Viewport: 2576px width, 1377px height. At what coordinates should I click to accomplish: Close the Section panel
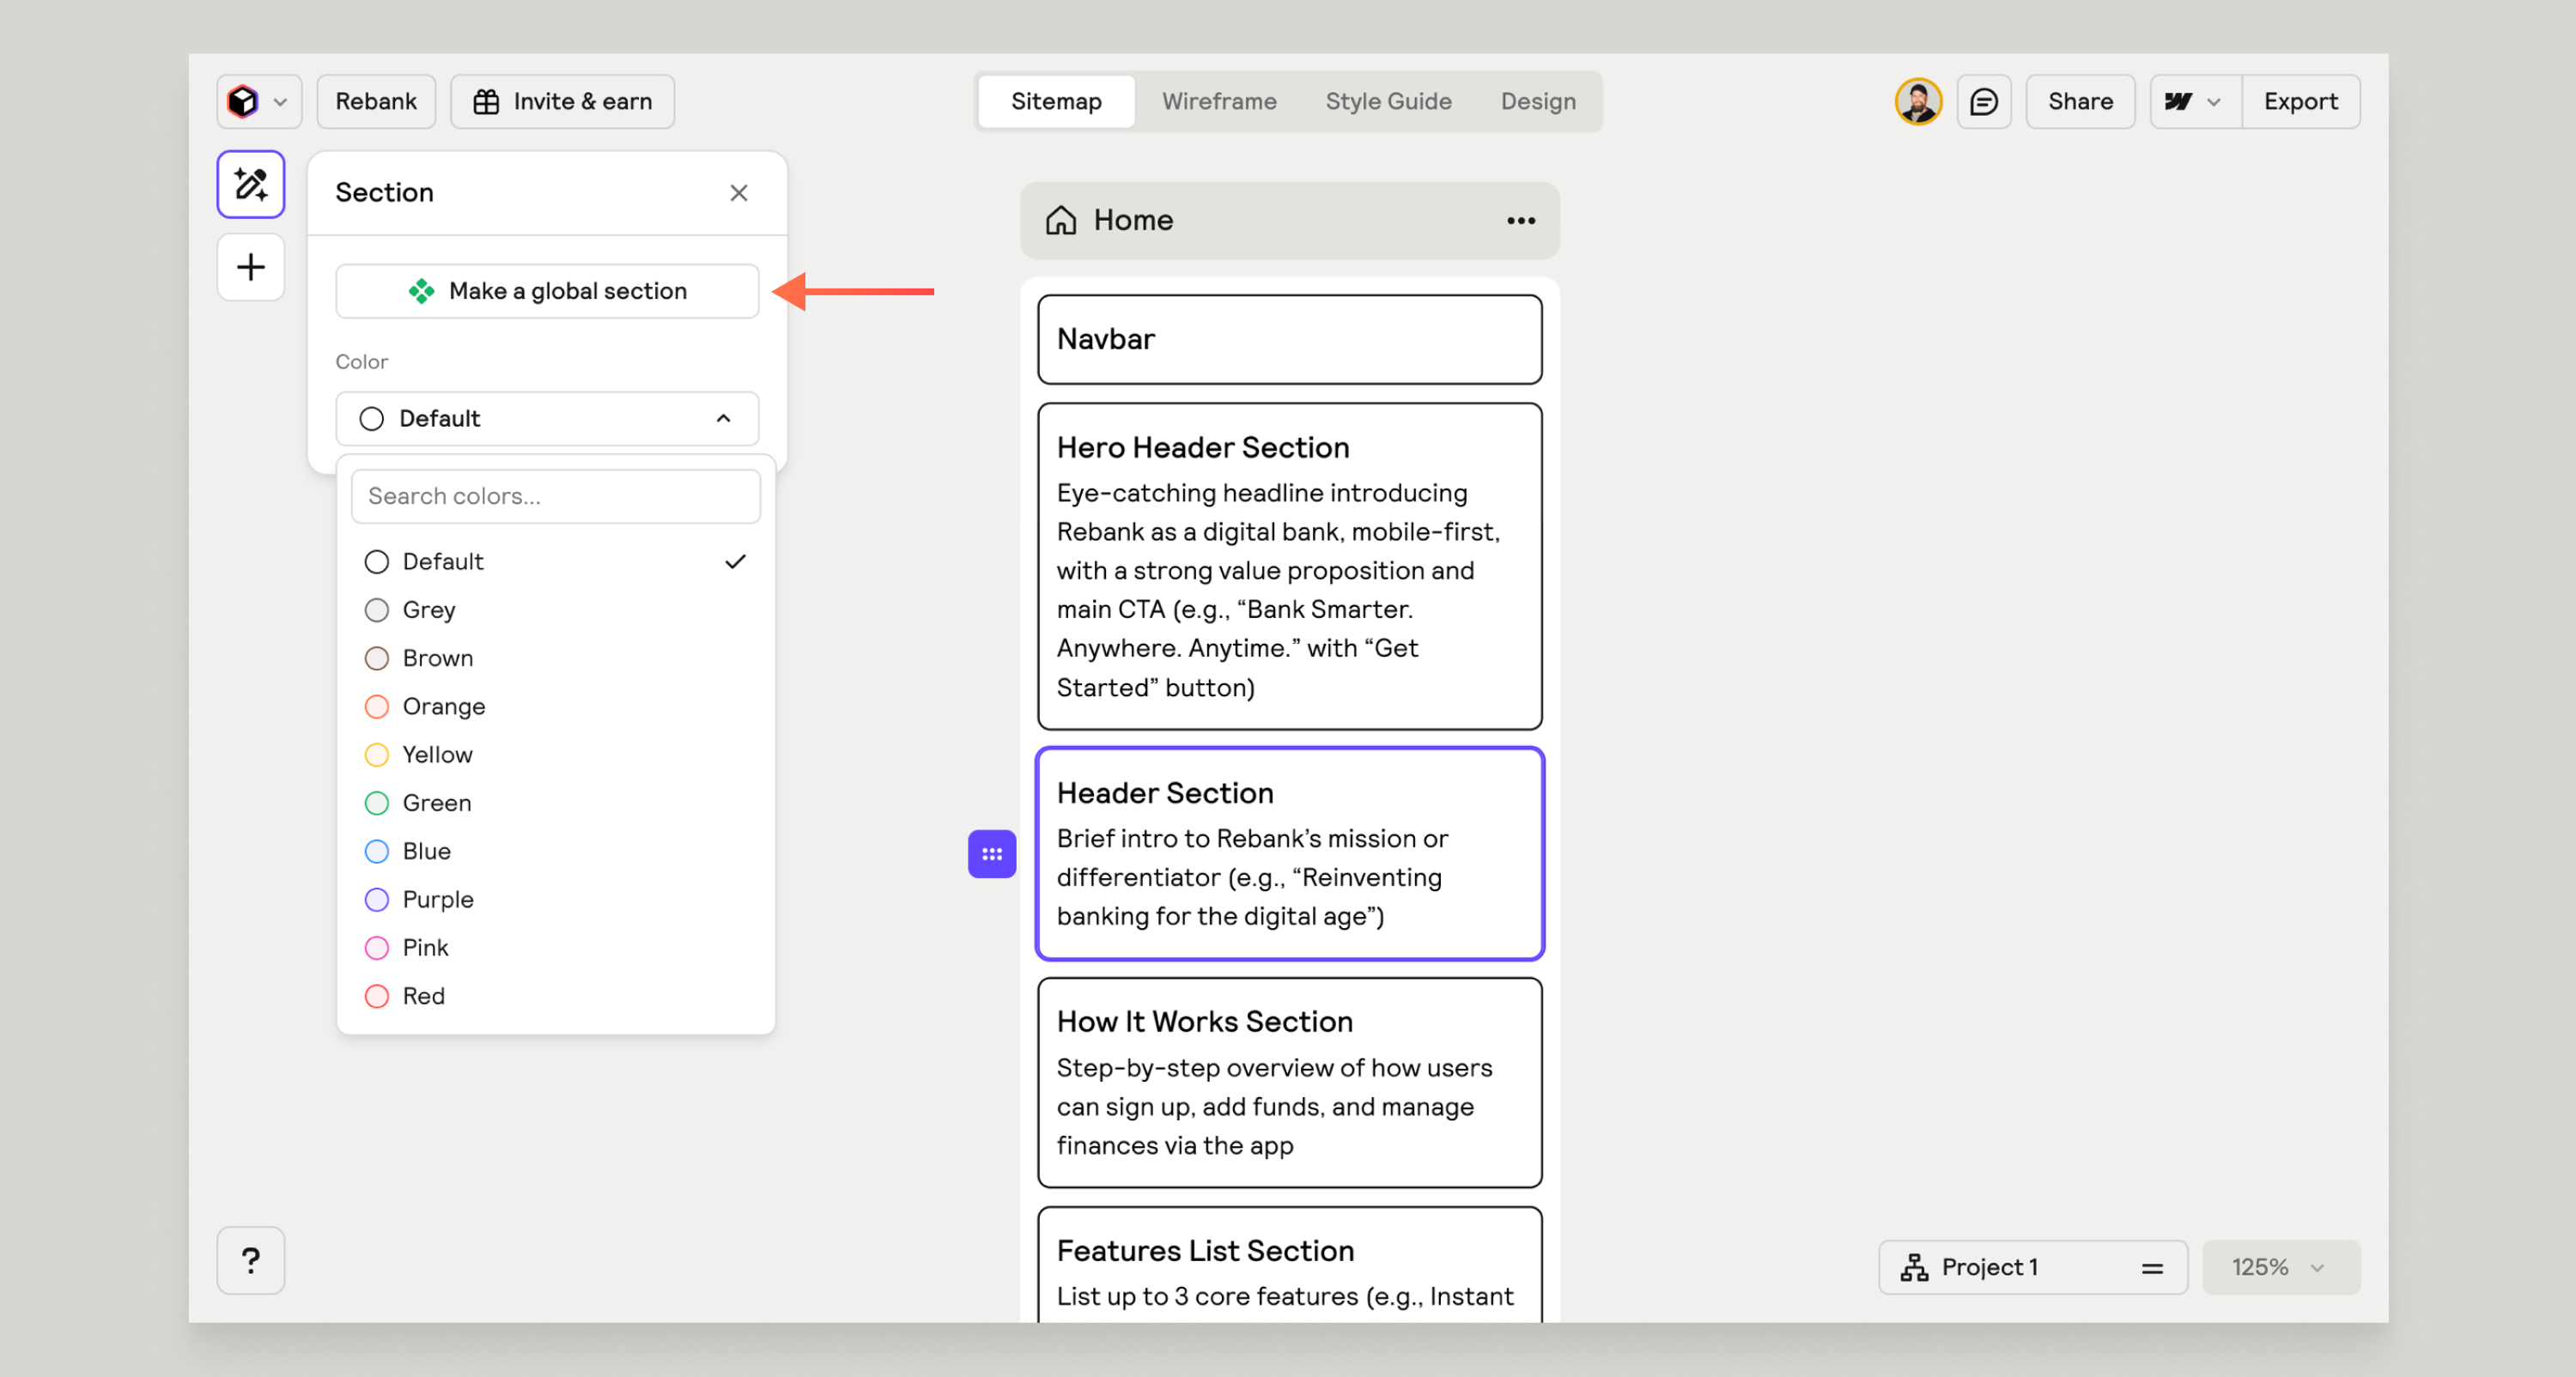pos(738,192)
